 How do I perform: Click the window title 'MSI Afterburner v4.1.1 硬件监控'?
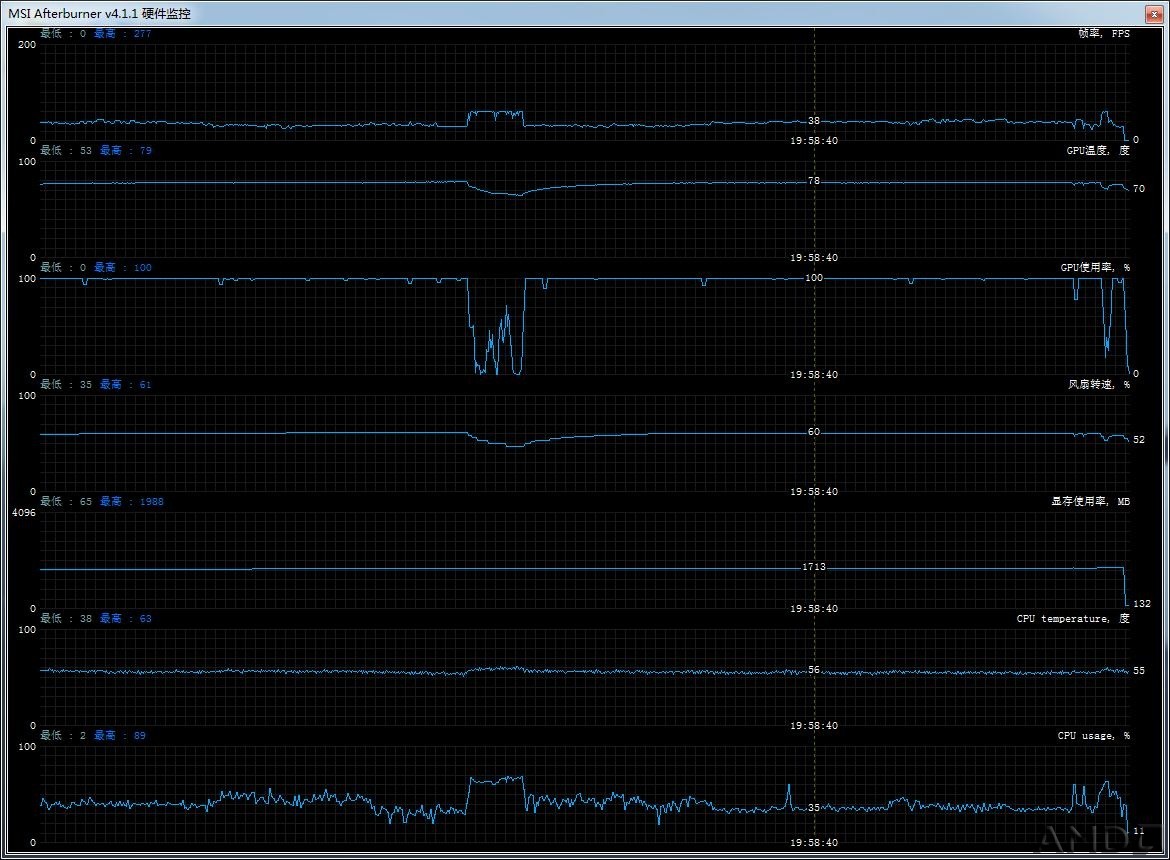(99, 13)
